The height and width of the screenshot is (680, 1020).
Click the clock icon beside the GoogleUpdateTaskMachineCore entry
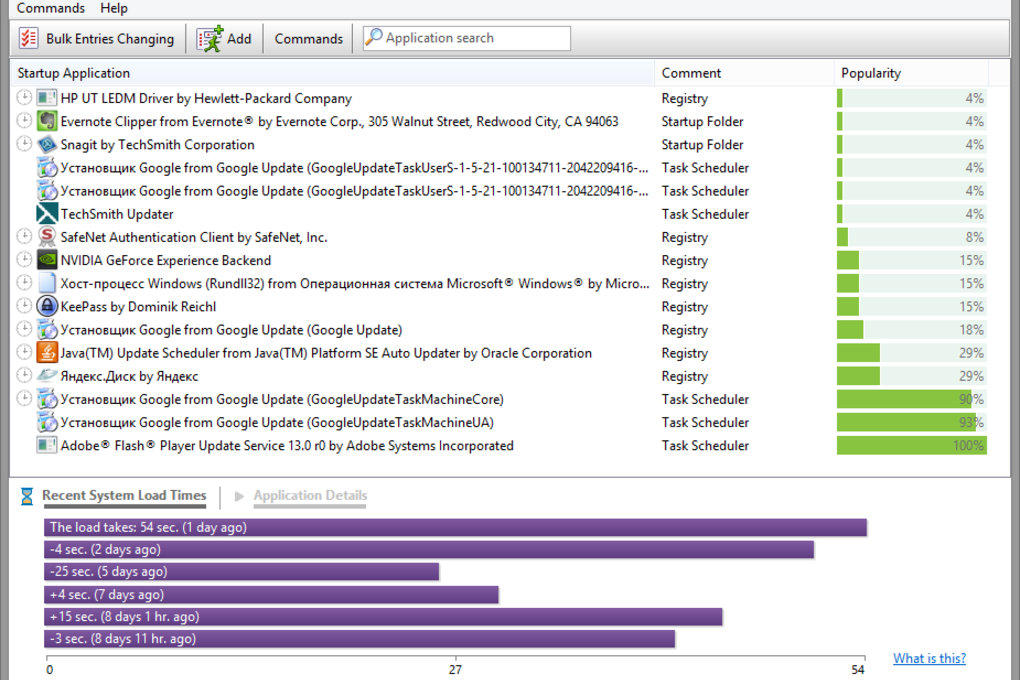coord(24,399)
